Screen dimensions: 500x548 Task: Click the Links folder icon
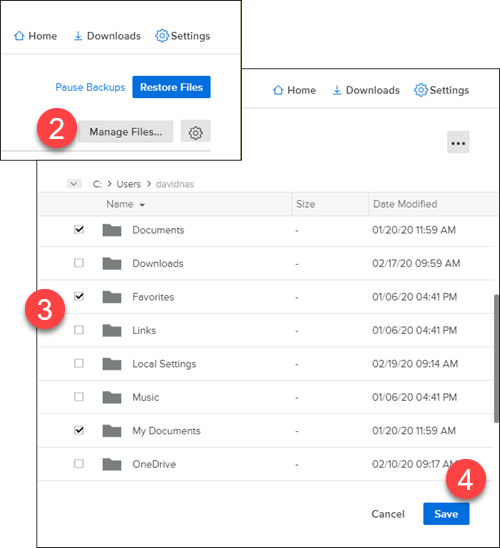click(x=112, y=330)
